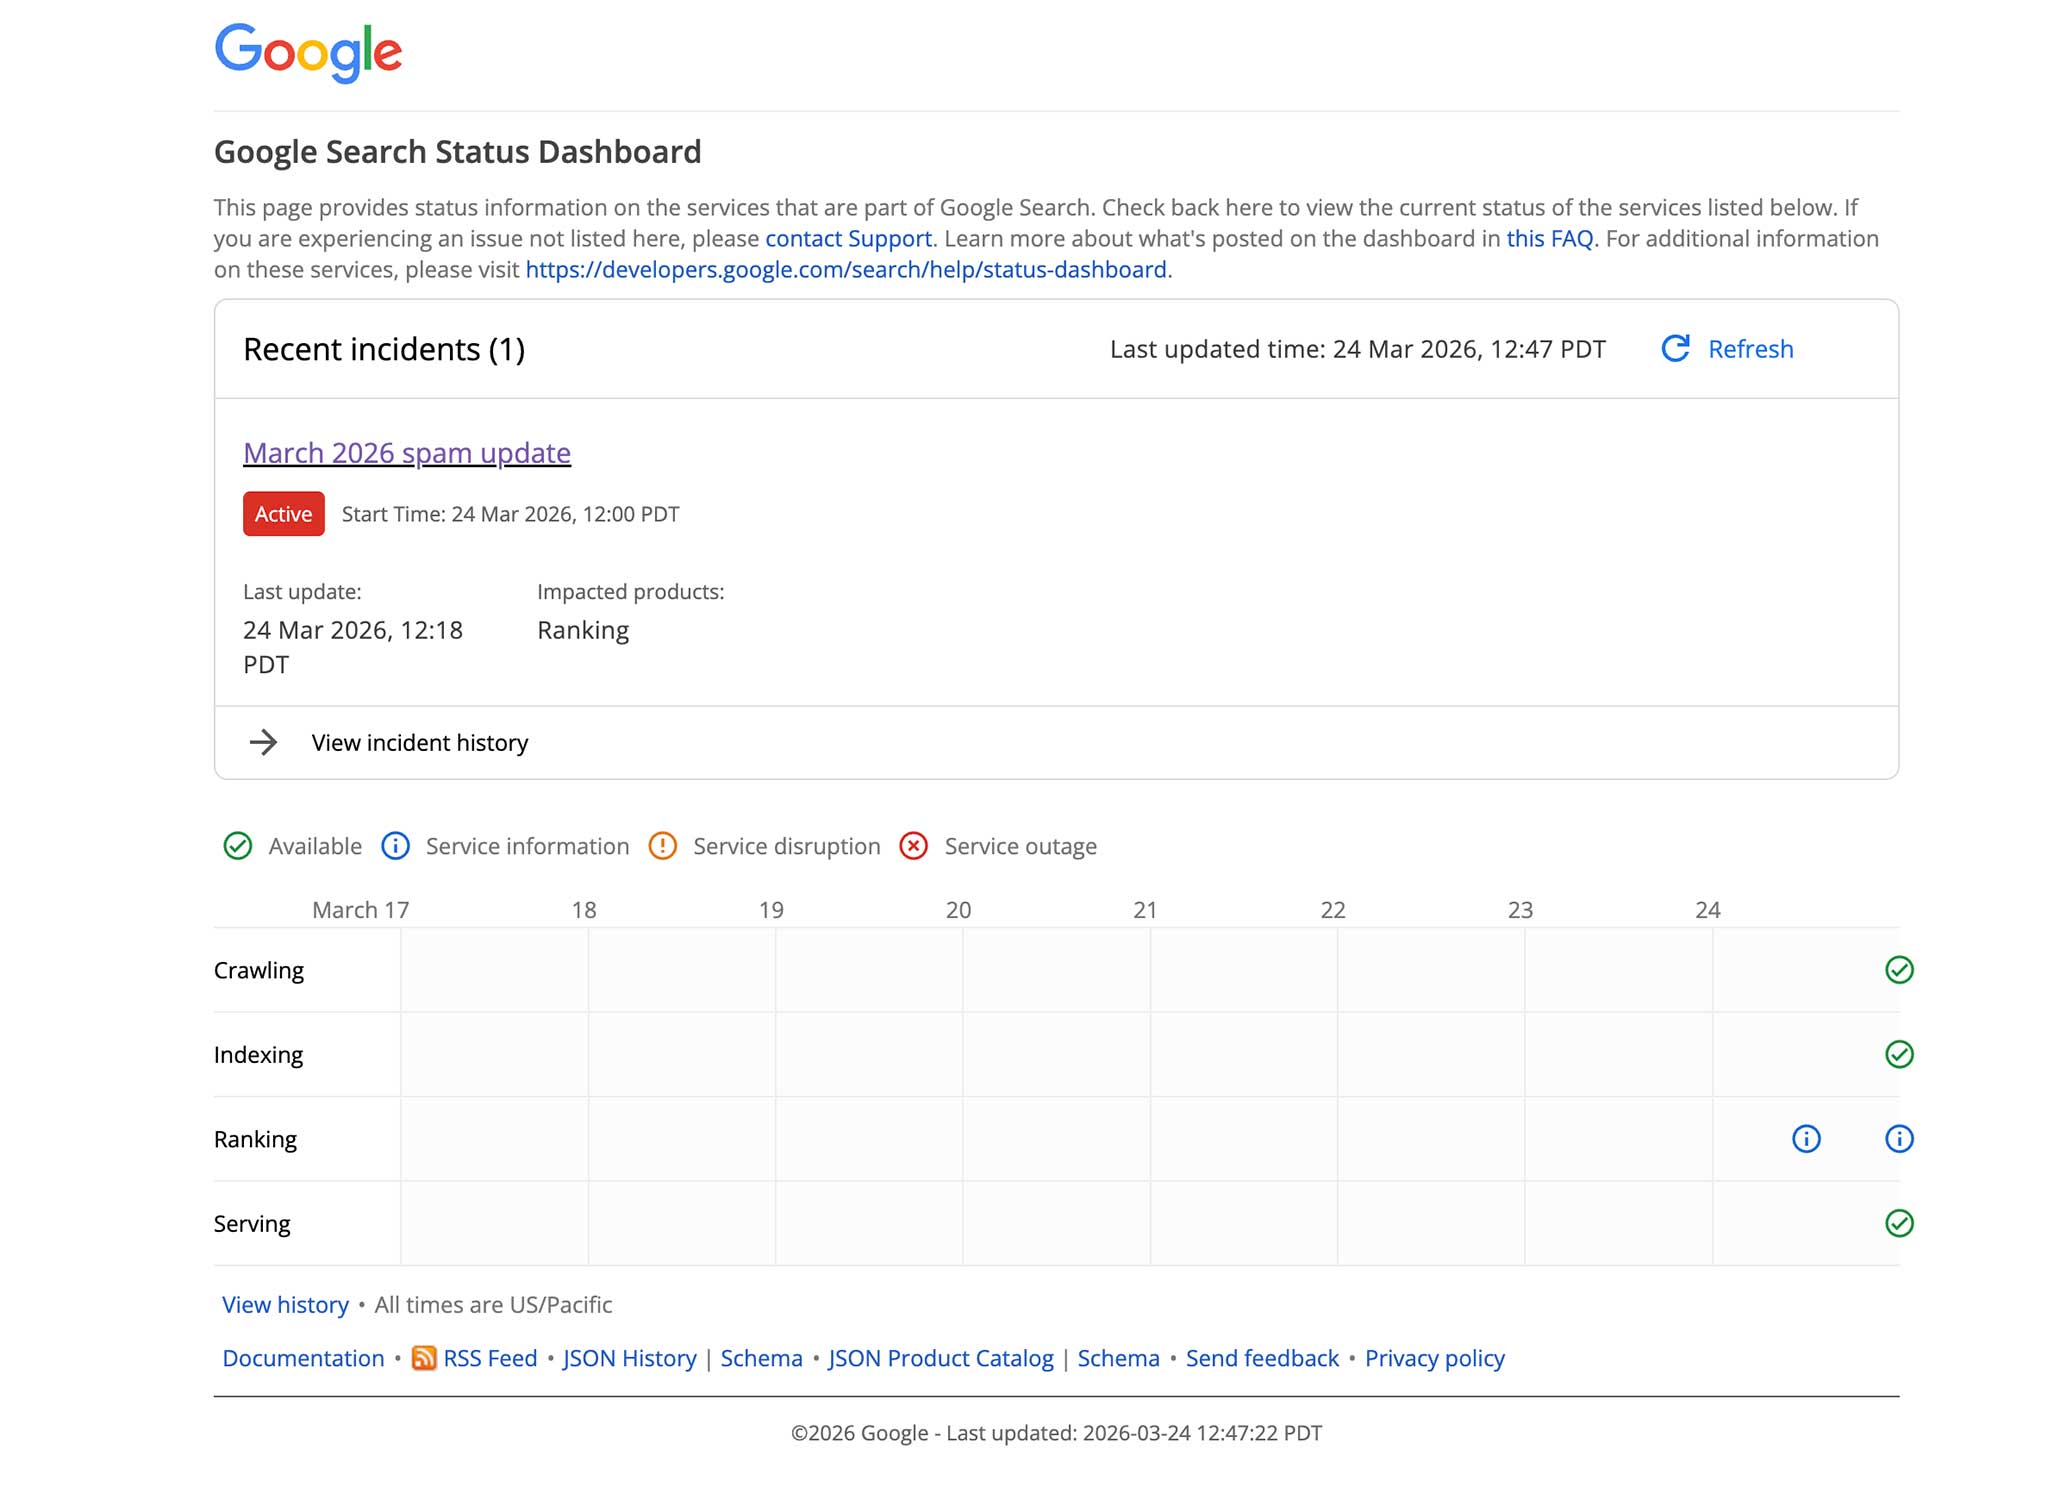
Task: Open the Documentation footer link
Action: (303, 1359)
